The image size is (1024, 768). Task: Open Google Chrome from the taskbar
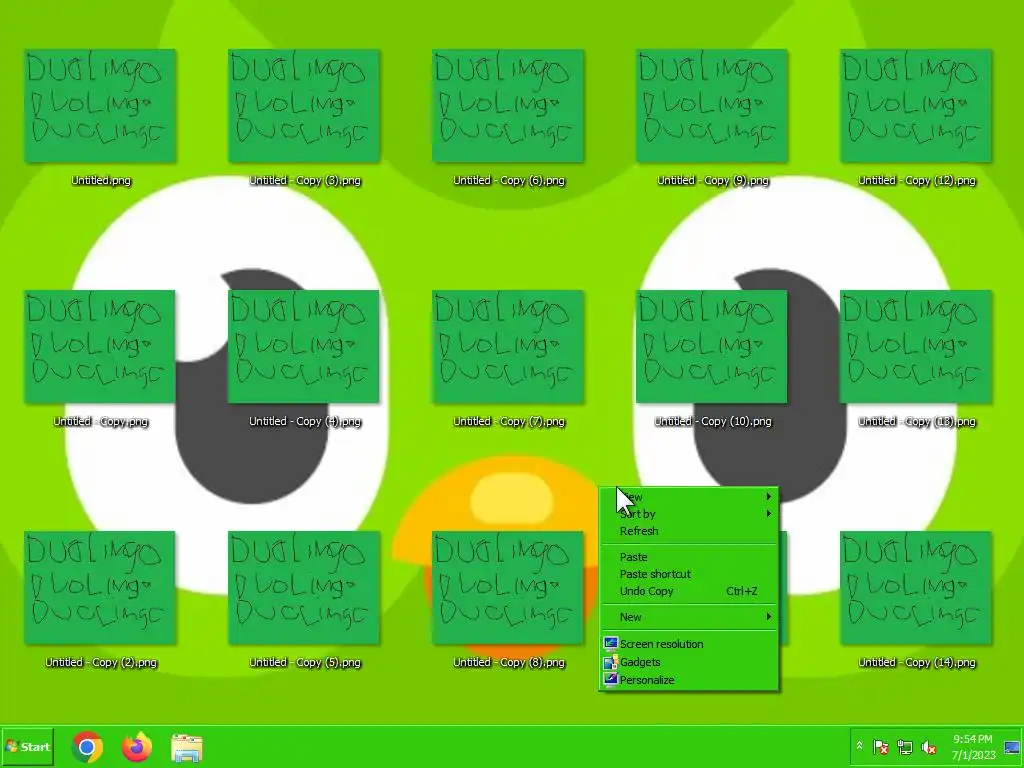click(87, 747)
